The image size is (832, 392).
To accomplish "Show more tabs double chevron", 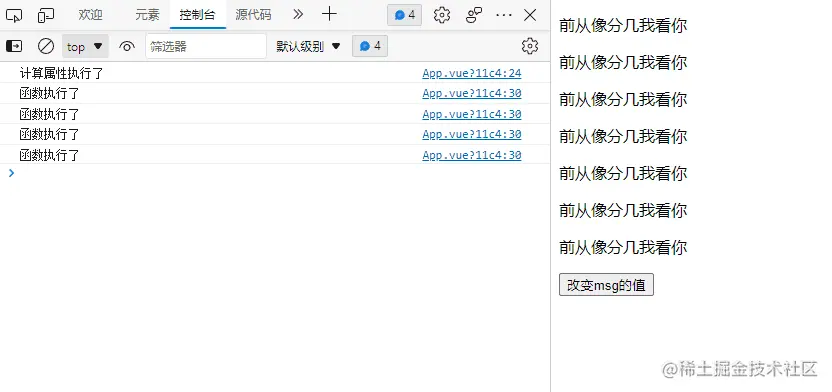I will click(298, 14).
